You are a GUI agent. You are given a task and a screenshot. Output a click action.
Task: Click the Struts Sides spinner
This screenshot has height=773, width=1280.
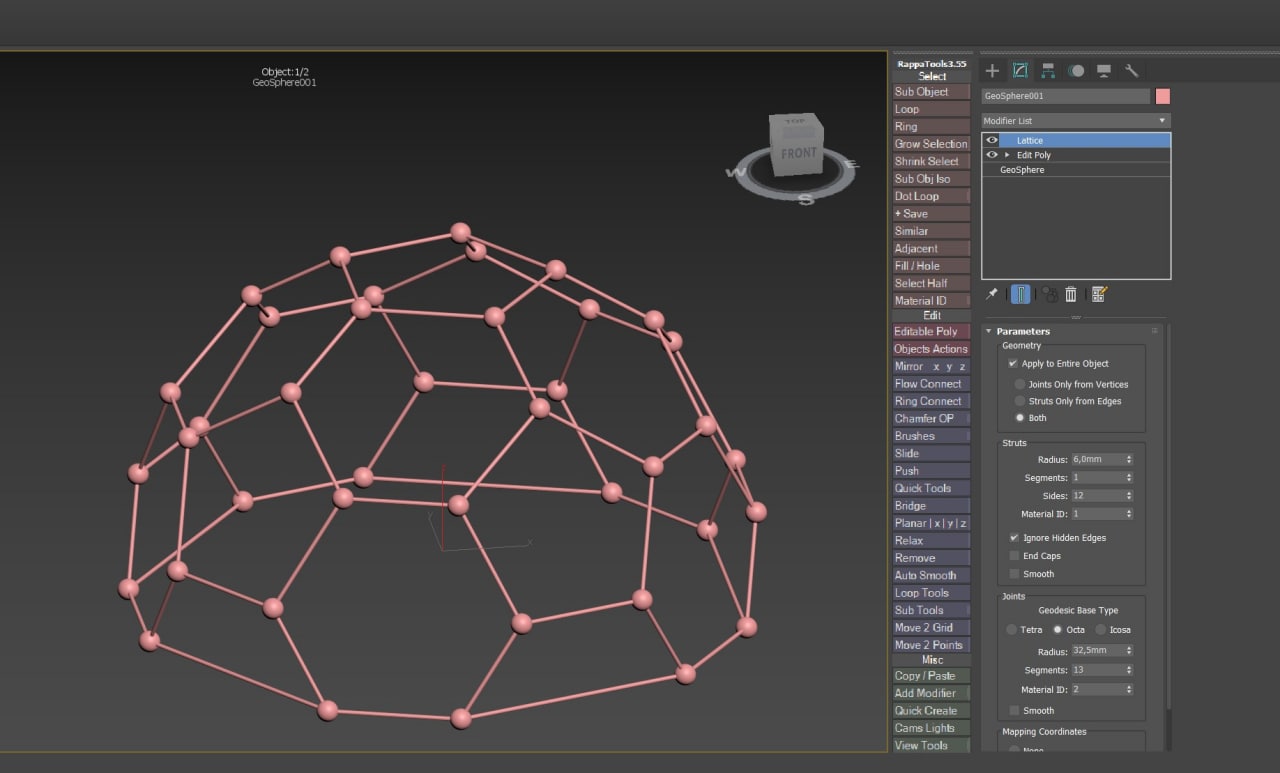(x=1129, y=496)
